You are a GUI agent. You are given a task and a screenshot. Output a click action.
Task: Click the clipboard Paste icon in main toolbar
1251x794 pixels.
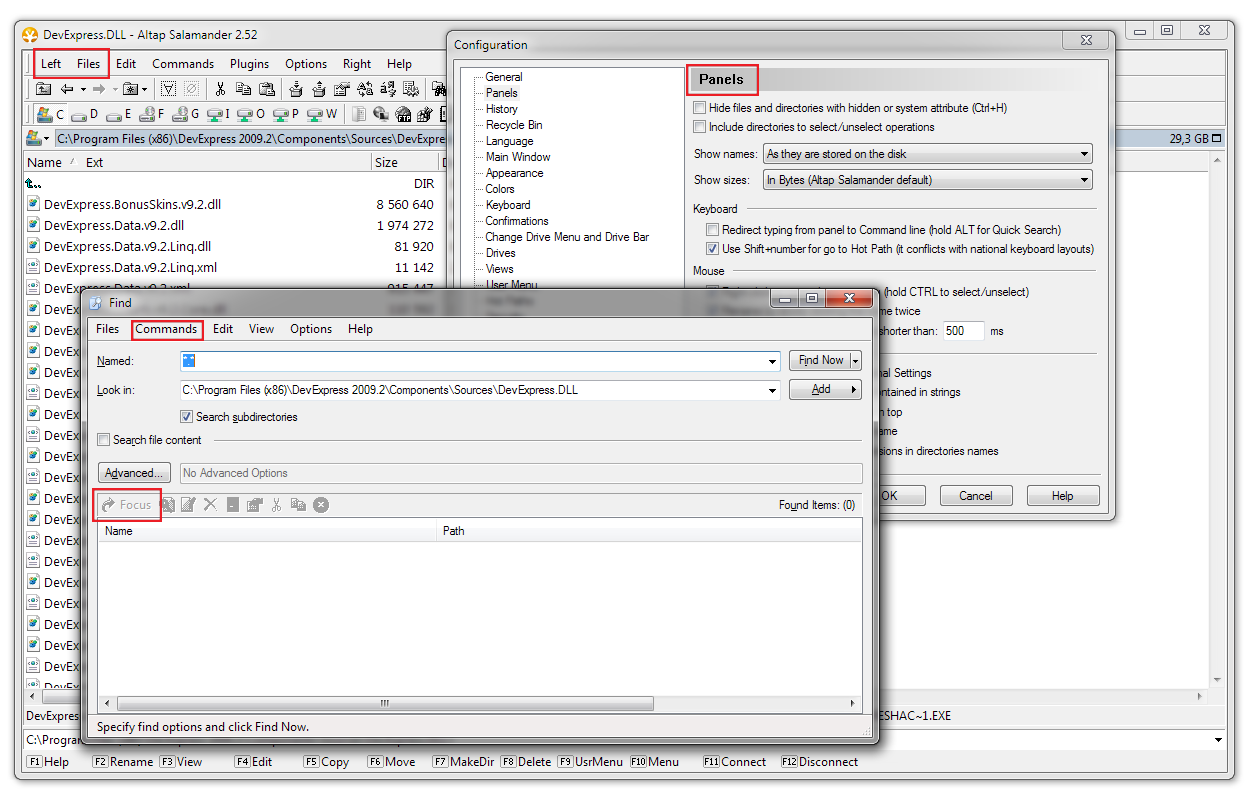[266, 89]
